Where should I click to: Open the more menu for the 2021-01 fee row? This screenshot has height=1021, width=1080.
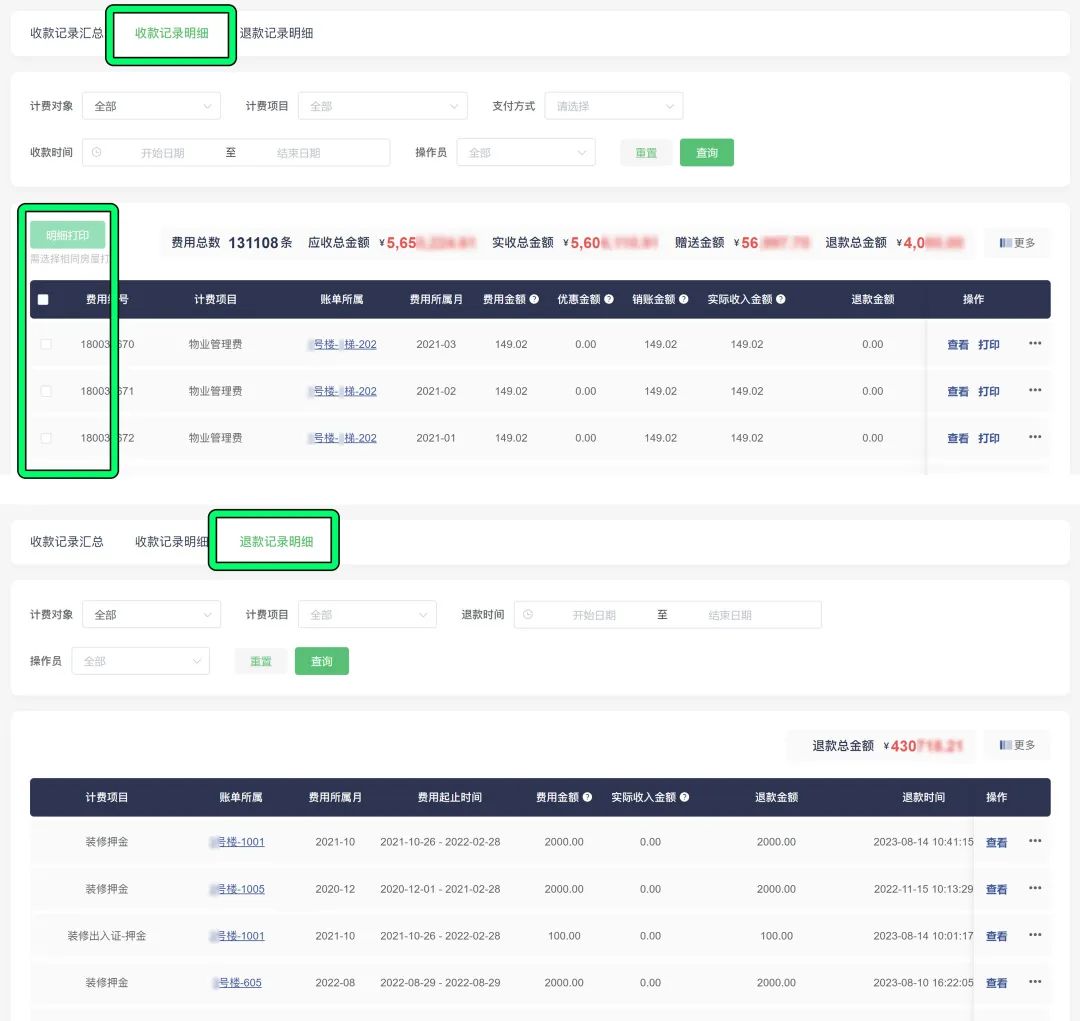coord(1035,438)
